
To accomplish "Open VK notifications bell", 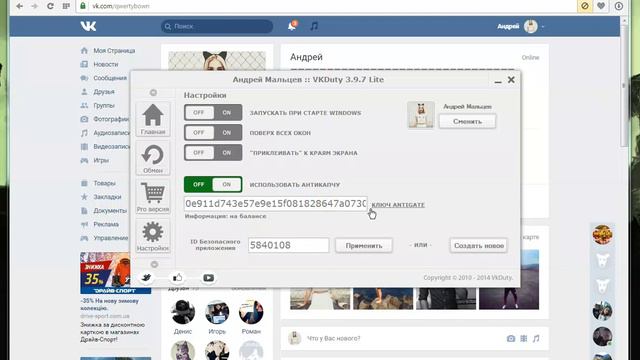I will 292,26.
